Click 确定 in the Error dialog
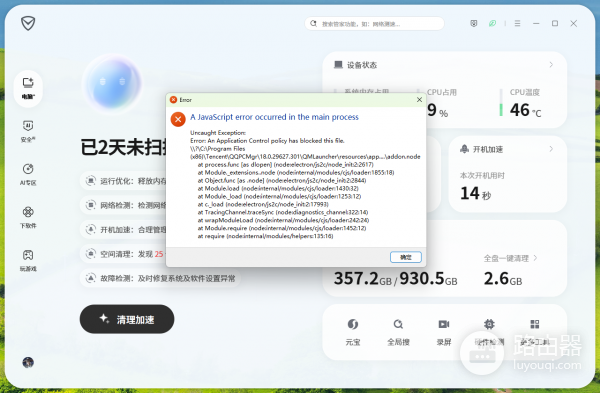 click(406, 257)
